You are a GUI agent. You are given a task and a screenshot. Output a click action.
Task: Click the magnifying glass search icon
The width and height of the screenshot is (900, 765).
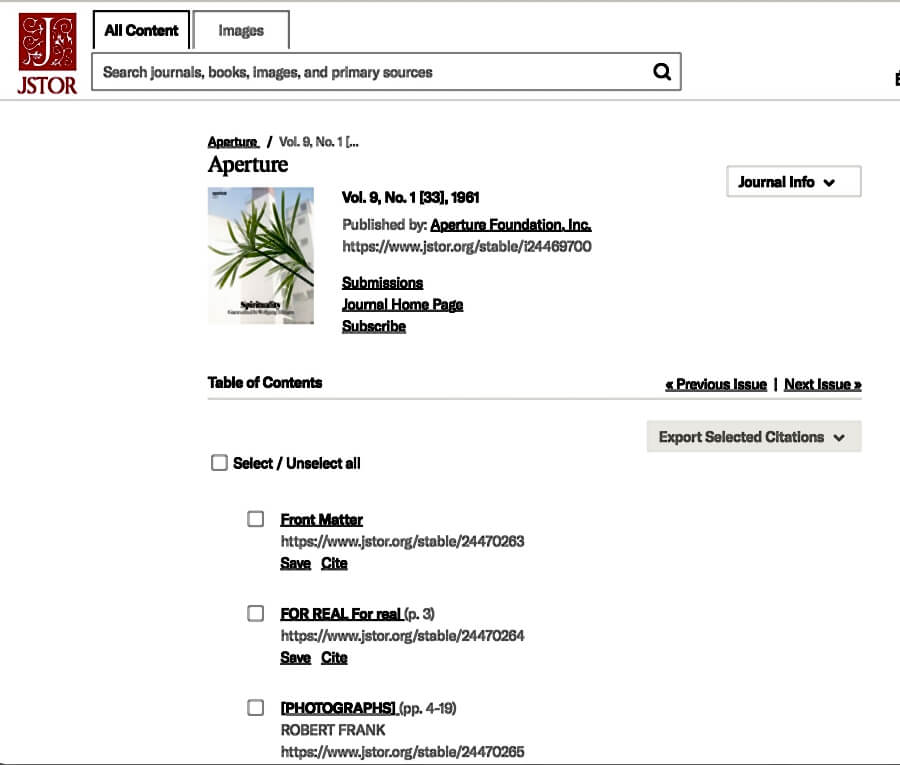coord(662,72)
